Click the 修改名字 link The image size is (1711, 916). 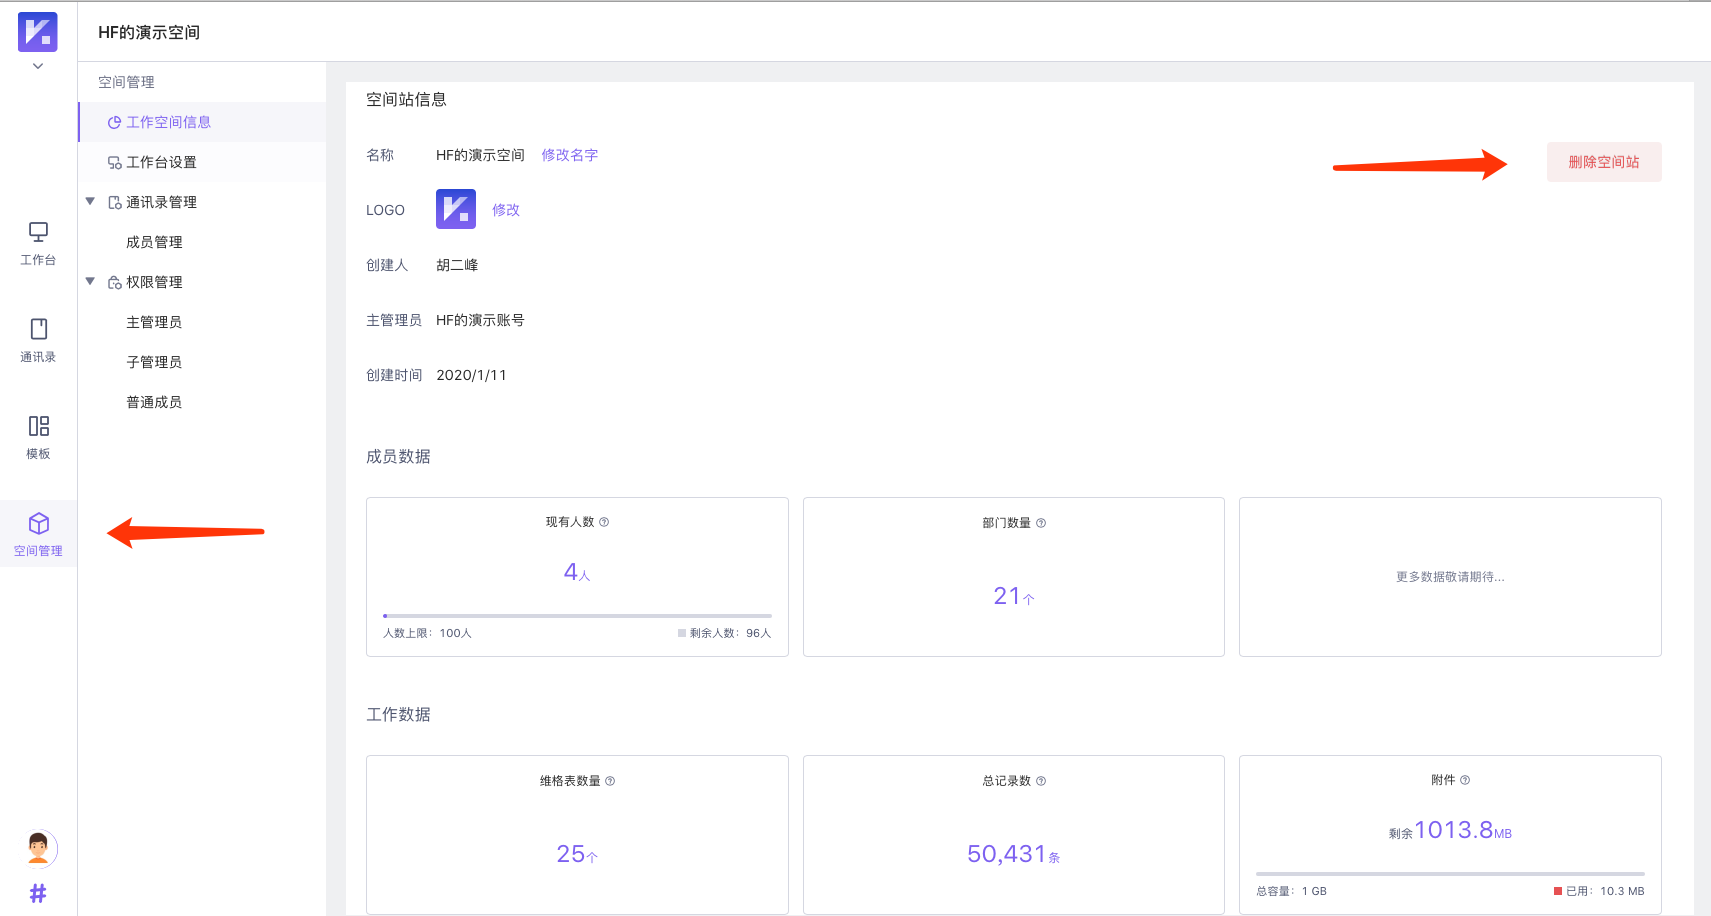[x=569, y=155]
